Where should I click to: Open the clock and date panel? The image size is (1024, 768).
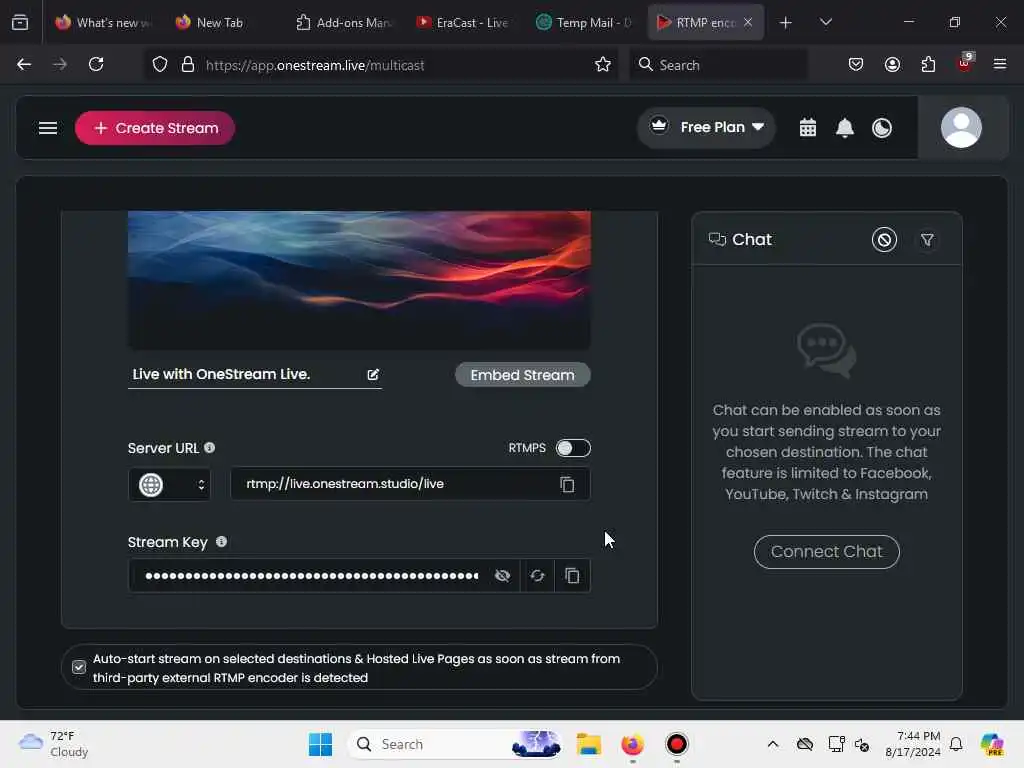pyautogui.click(x=912, y=744)
